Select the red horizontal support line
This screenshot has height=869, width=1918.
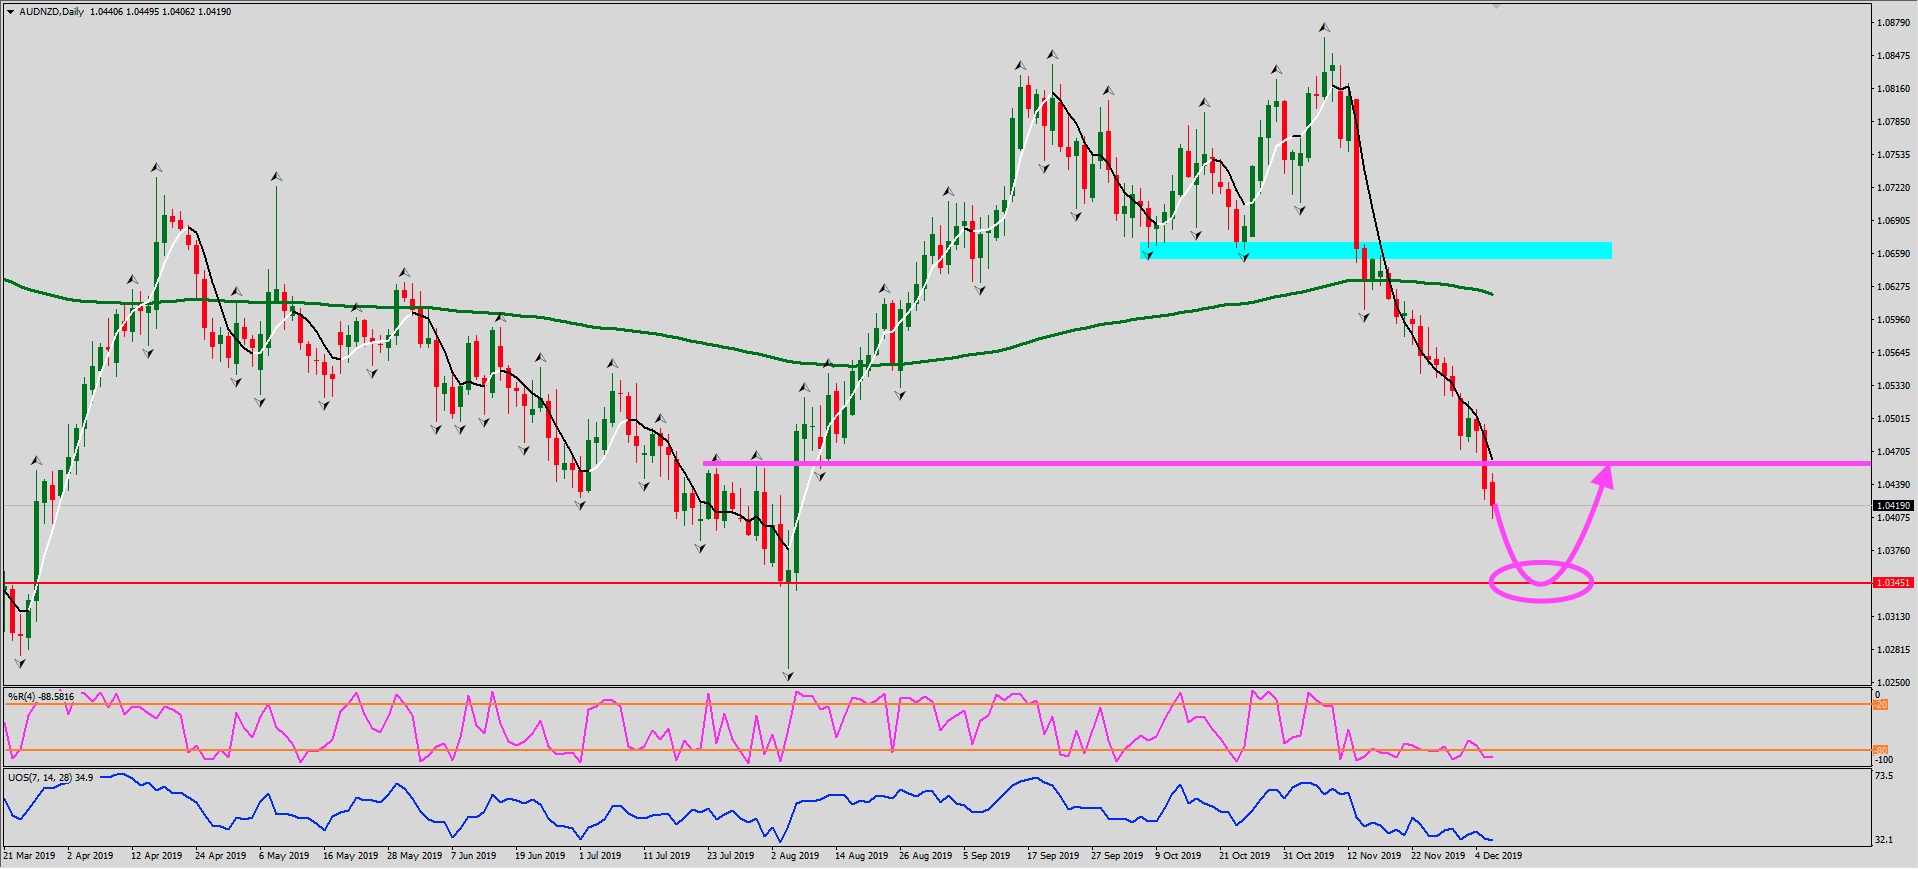coord(936,583)
